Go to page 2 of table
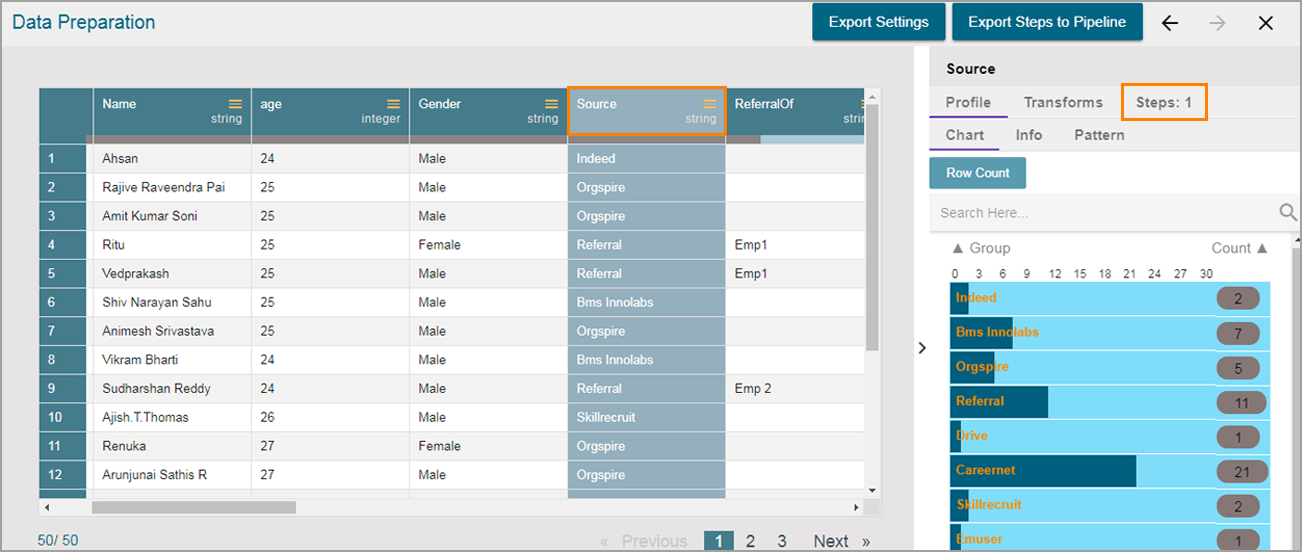 tap(750, 541)
